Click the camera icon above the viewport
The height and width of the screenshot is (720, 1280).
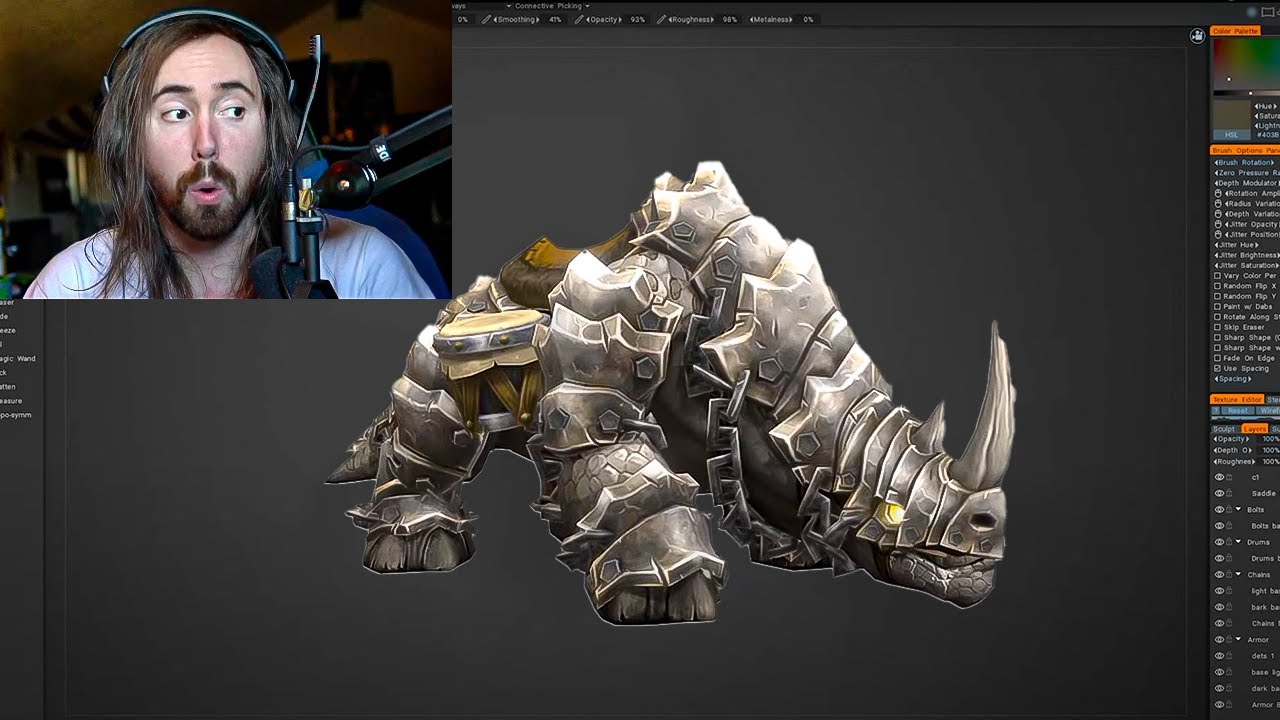pos(1197,36)
